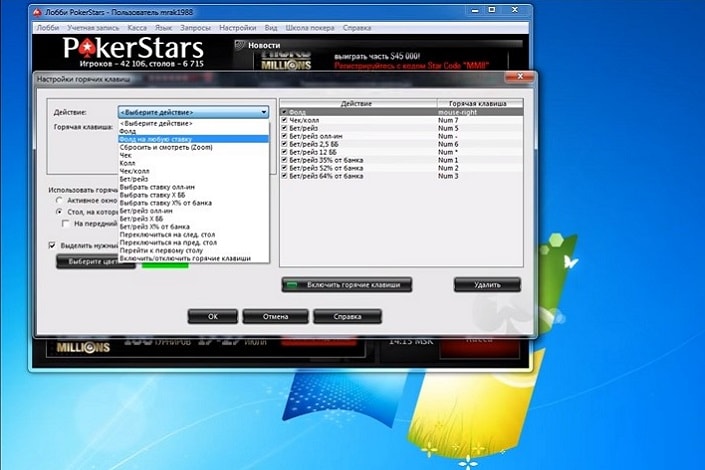Click the Отмена button
Screen dimensions: 705x470
pos(276,317)
